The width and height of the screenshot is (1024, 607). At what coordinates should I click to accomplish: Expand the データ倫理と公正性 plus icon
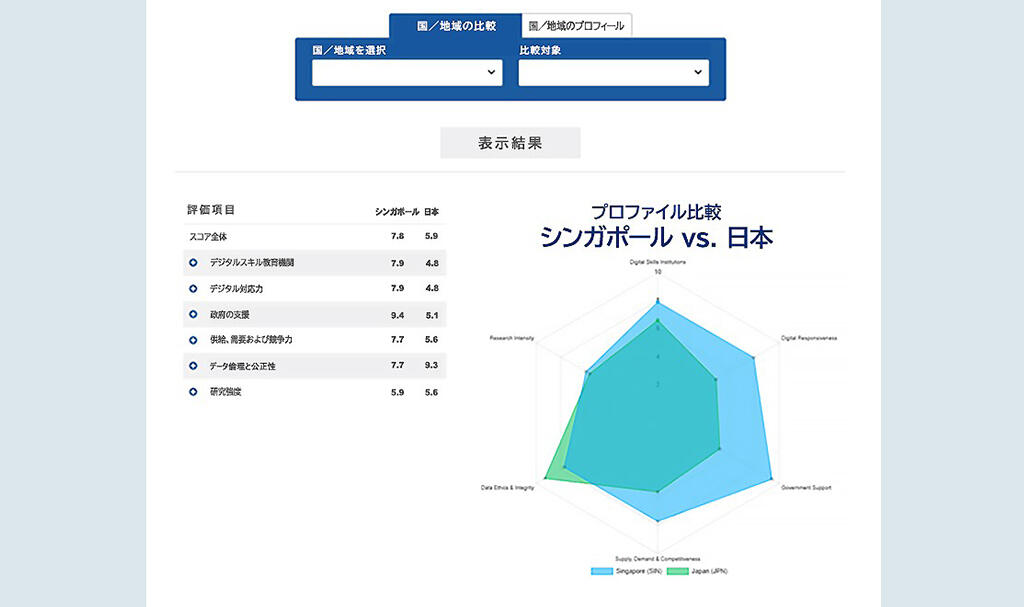[193, 366]
